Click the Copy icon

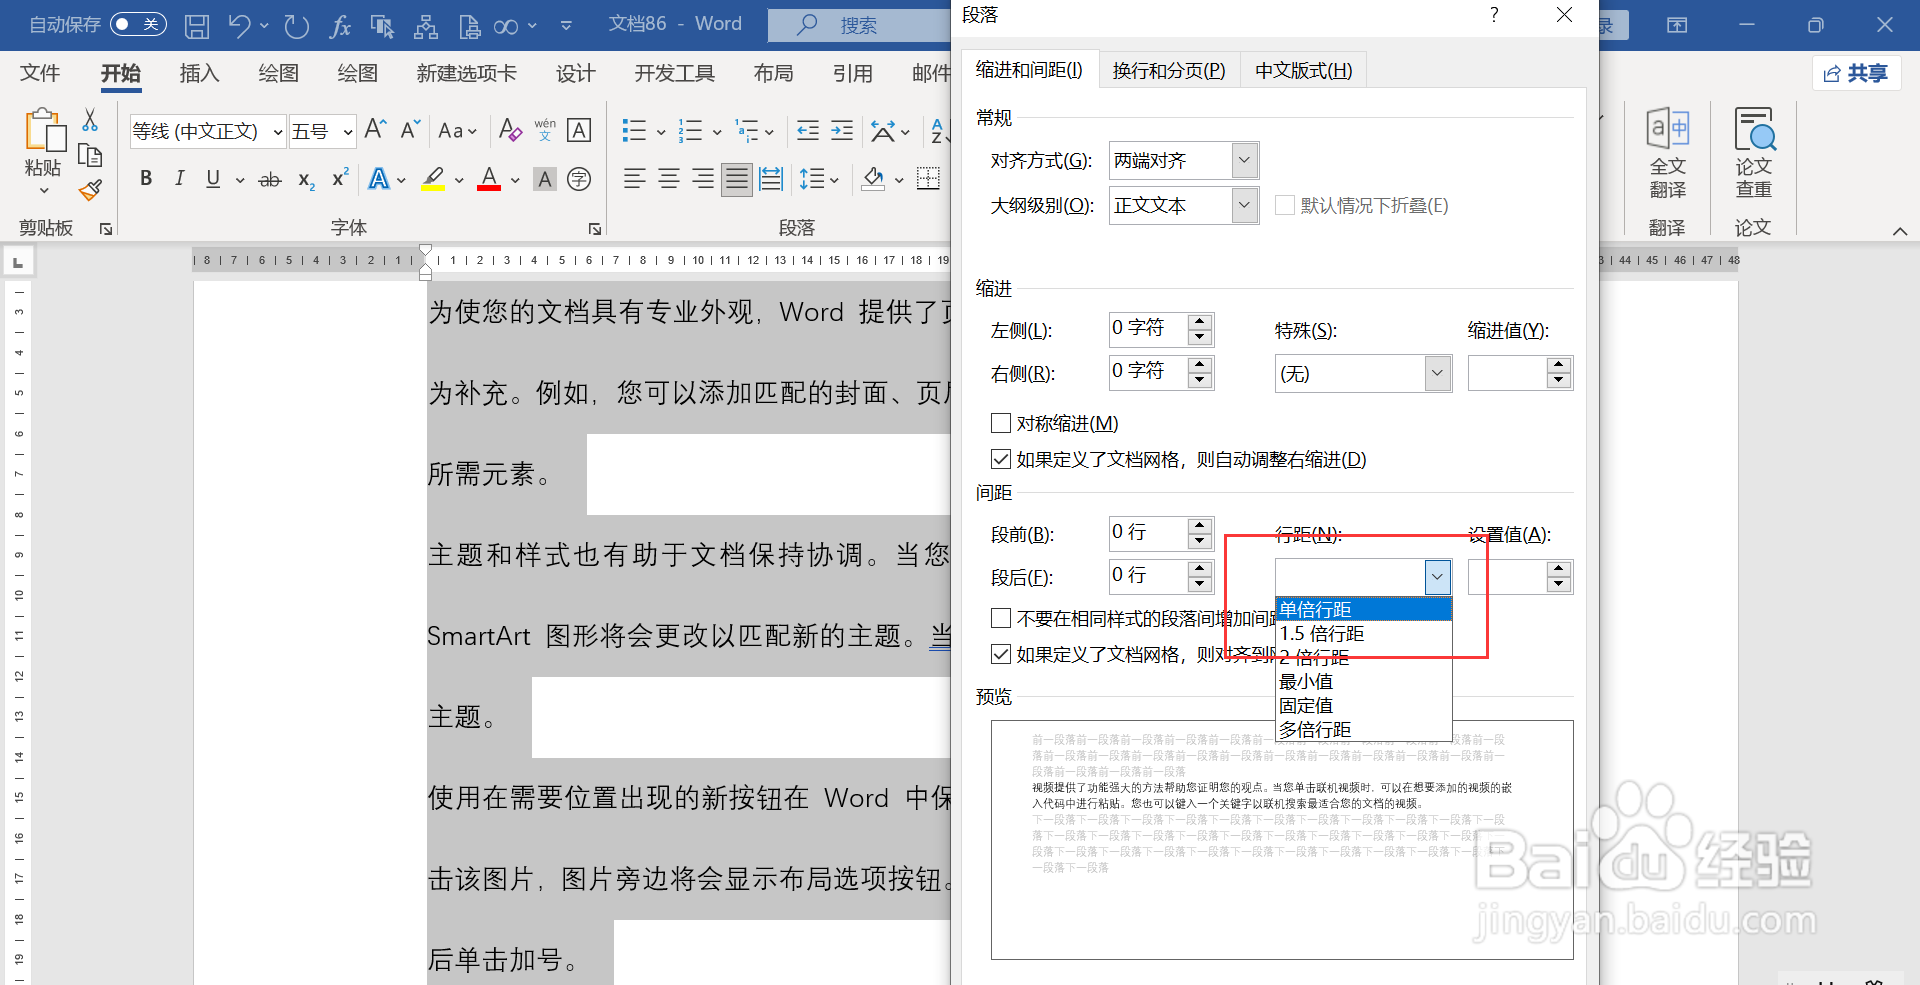(x=90, y=155)
